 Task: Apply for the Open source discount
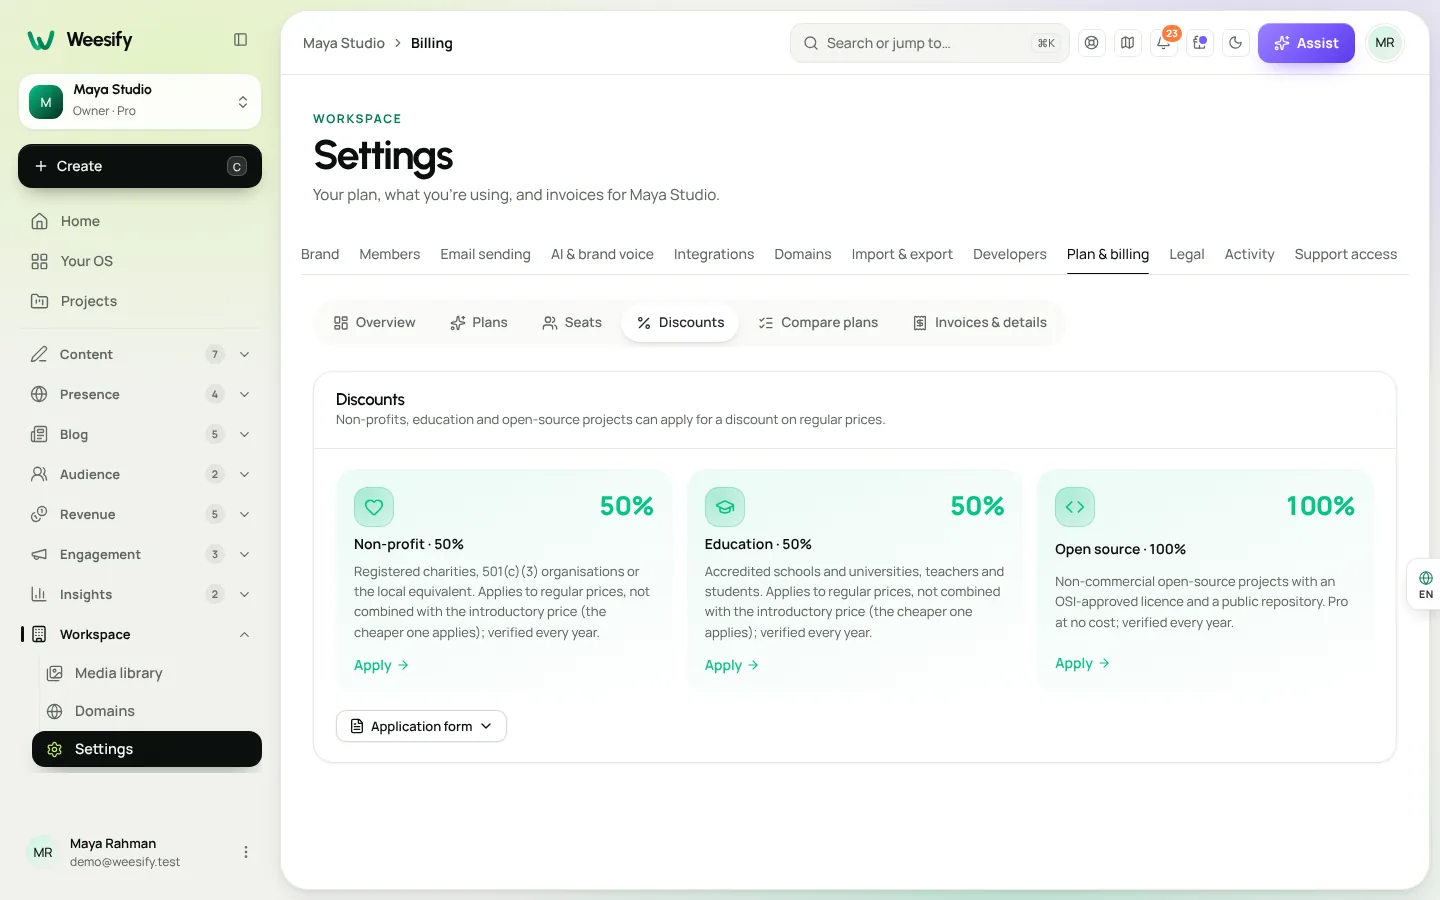tap(1082, 663)
